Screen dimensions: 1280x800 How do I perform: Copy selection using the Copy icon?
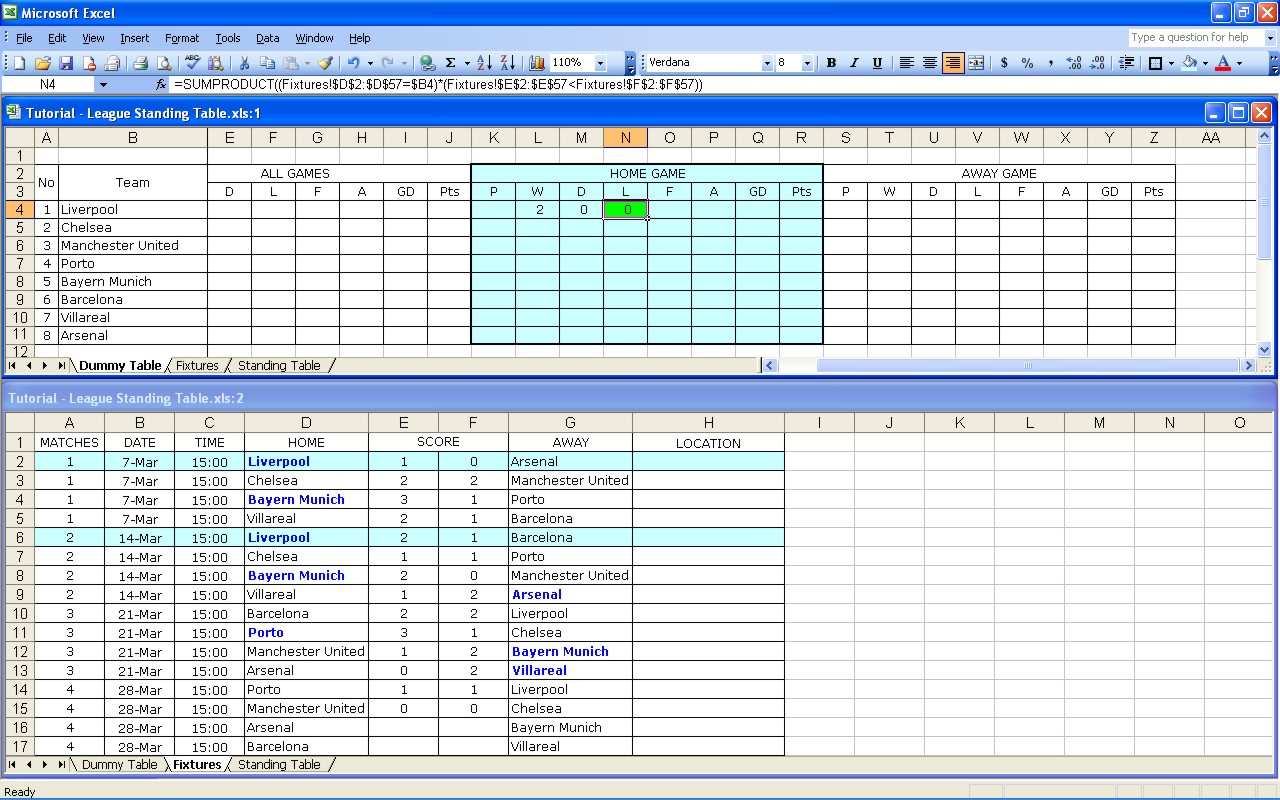[x=267, y=63]
